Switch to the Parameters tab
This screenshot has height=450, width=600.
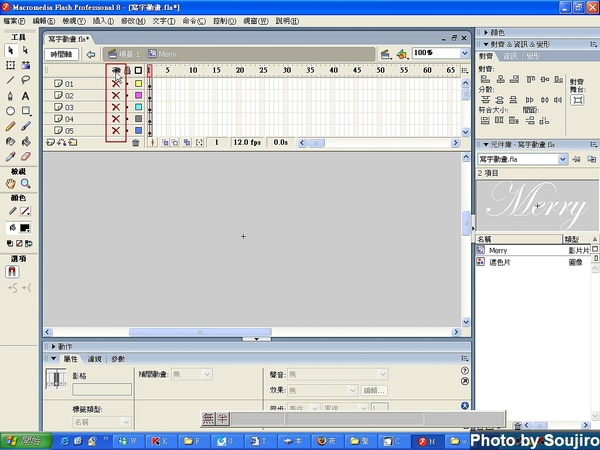[x=118, y=359]
